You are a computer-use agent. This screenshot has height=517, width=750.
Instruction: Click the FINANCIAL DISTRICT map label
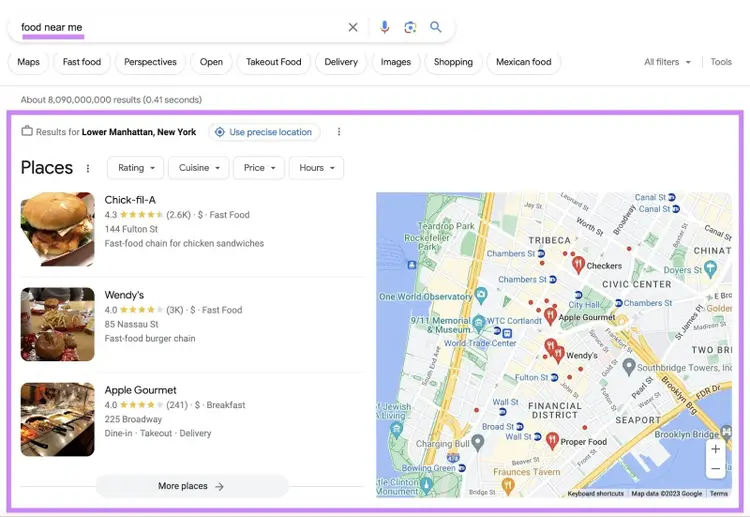555,410
